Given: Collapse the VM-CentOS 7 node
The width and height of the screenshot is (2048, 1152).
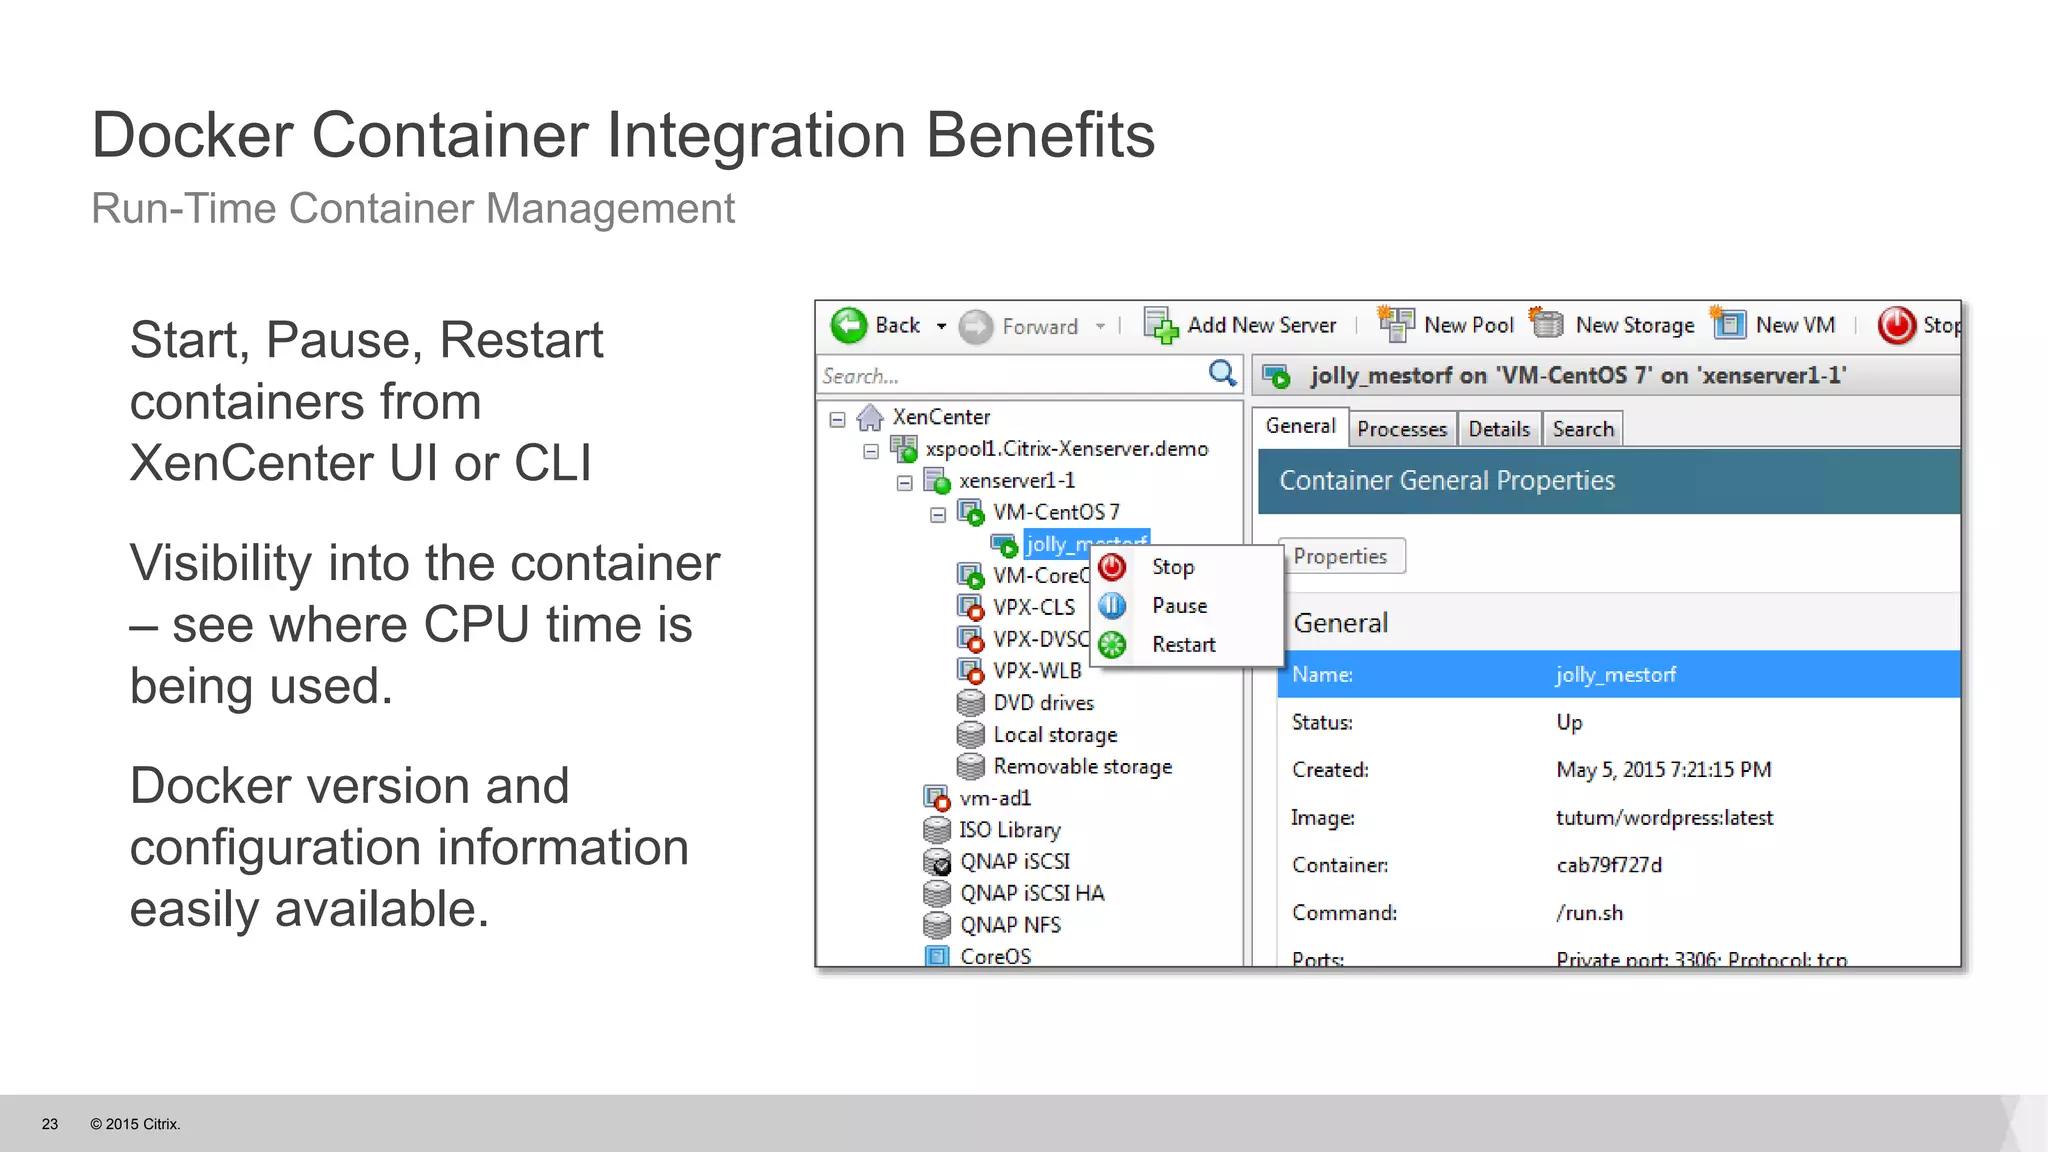Looking at the screenshot, I should click(938, 515).
